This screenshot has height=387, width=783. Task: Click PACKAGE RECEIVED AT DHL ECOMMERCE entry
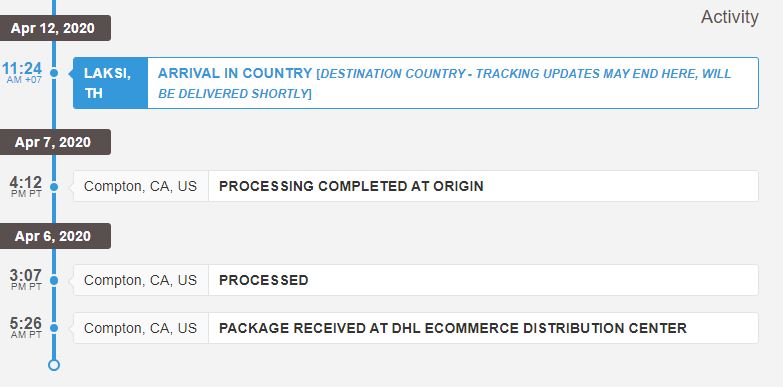coord(483,328)
